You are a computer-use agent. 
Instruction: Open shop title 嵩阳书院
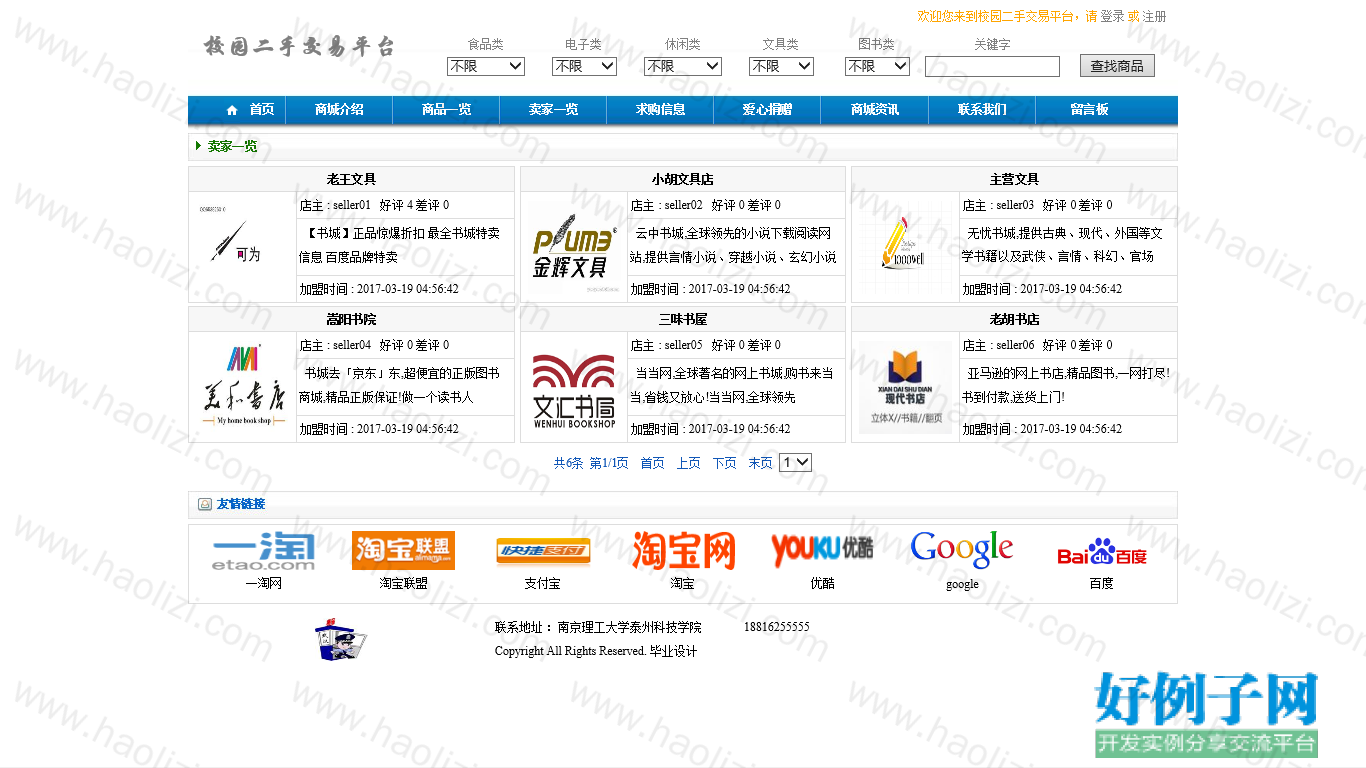(x=351, y=320)
